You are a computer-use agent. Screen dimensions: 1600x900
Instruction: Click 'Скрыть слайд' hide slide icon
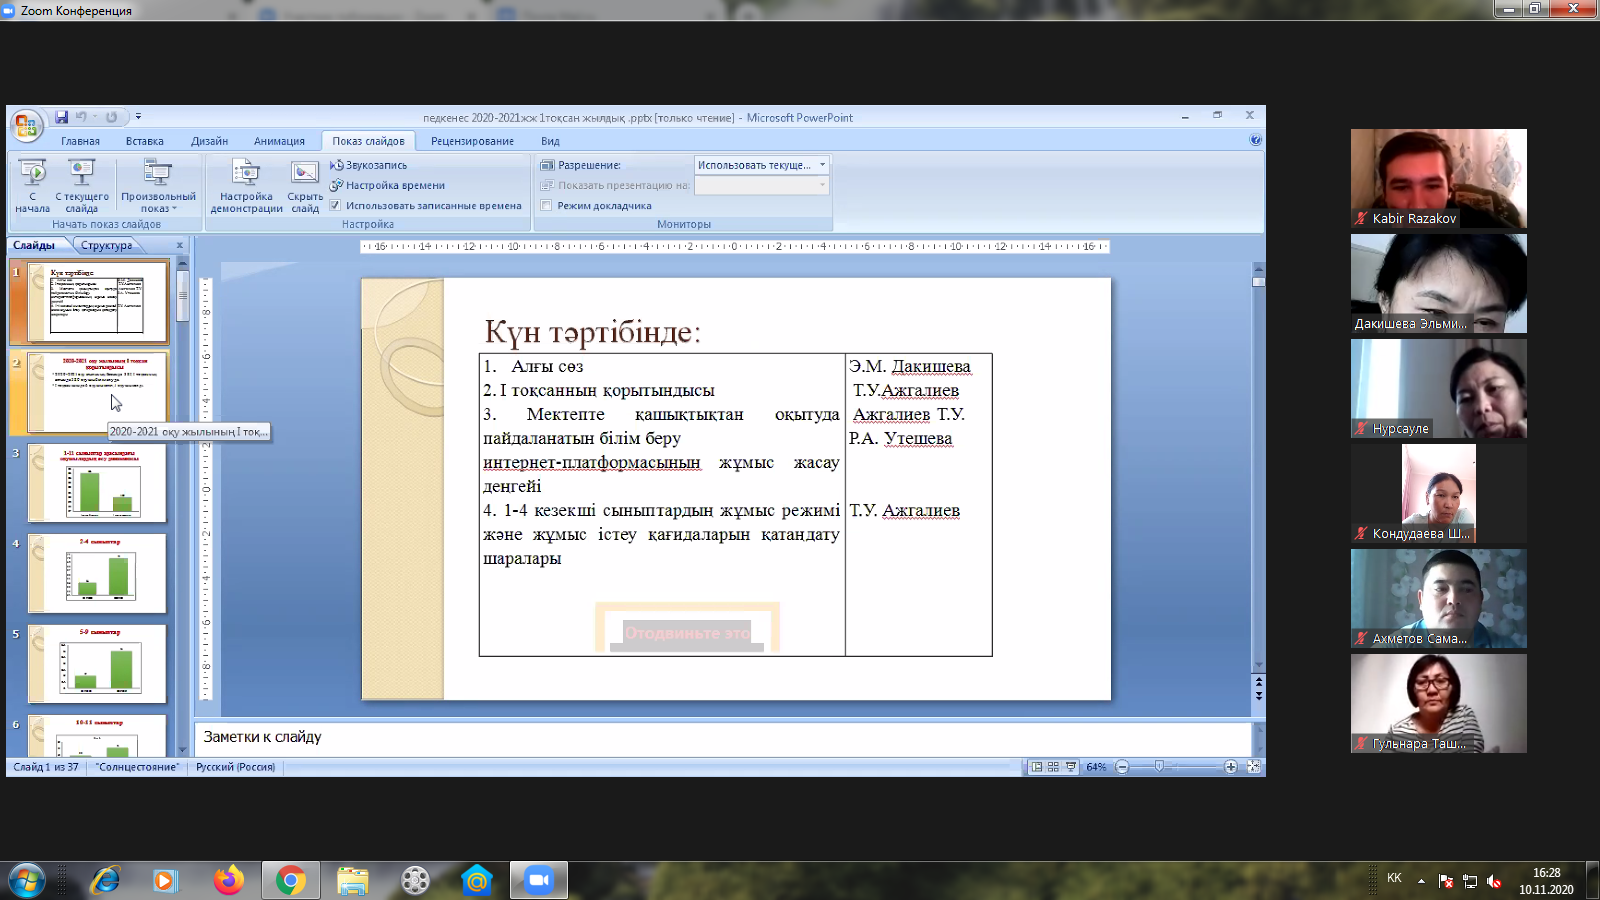pyautogui.click(x=305, y=174)
